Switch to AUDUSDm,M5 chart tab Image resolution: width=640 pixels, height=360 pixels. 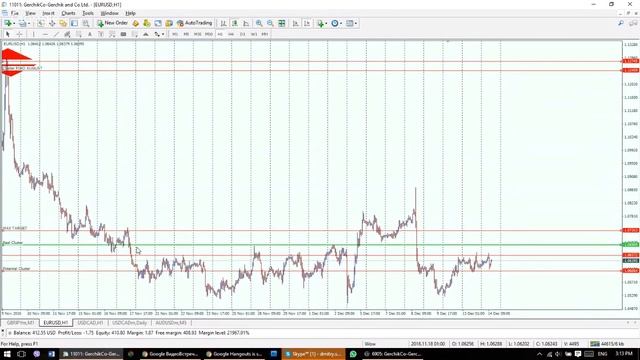[x=171, y=323]
